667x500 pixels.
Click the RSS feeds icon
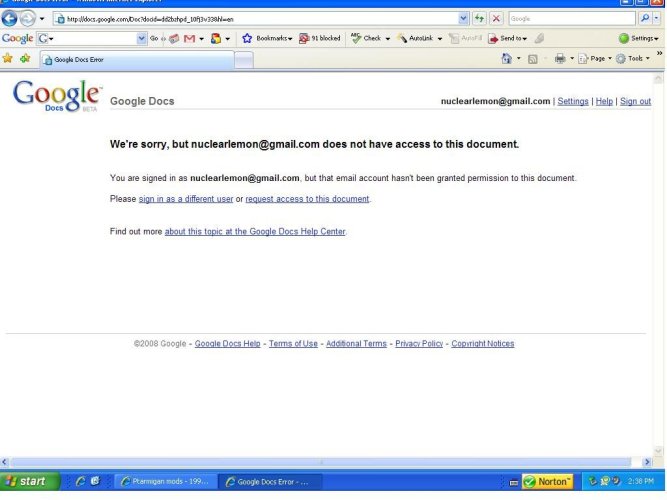pos(533,59)
